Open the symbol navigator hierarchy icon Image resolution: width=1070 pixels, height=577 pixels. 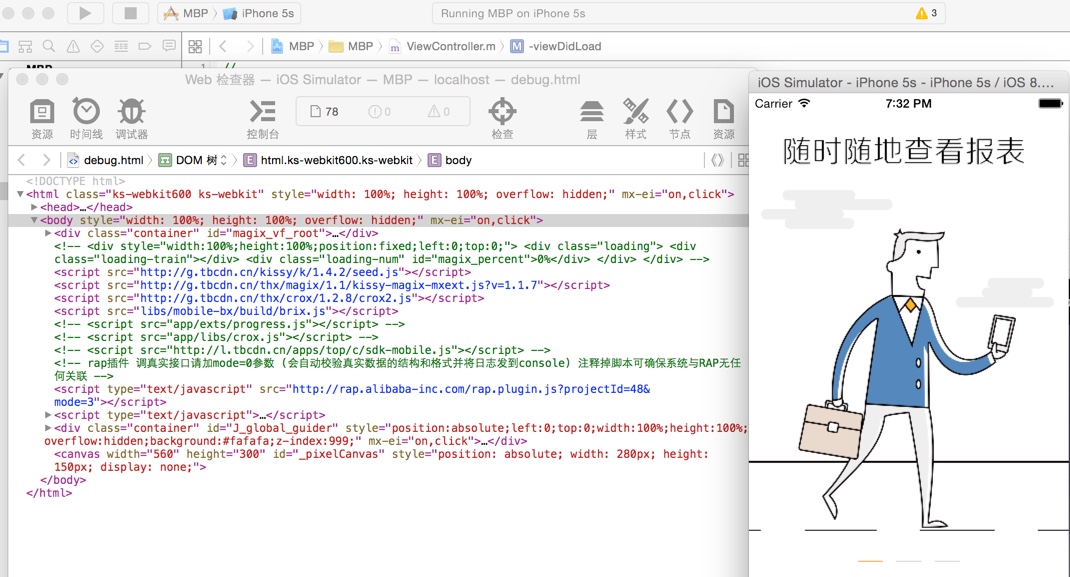(25, 46)
